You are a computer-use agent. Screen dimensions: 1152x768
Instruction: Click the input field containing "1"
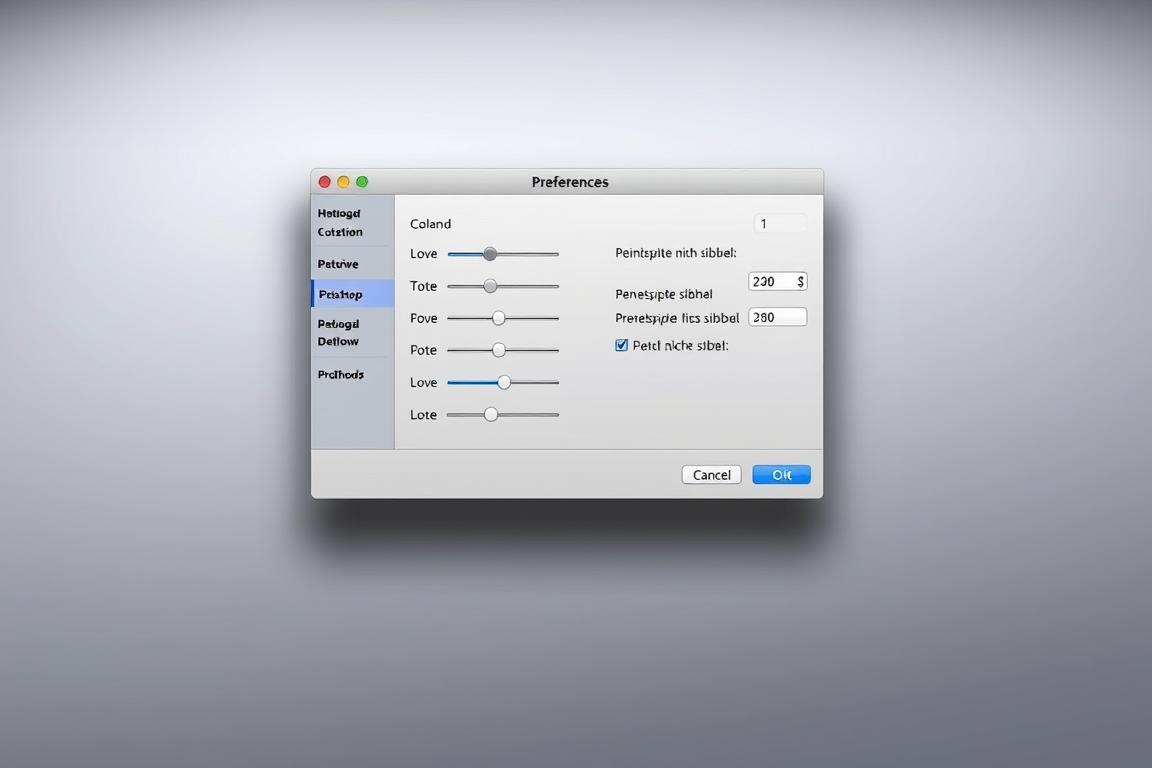tap(780, 222)
